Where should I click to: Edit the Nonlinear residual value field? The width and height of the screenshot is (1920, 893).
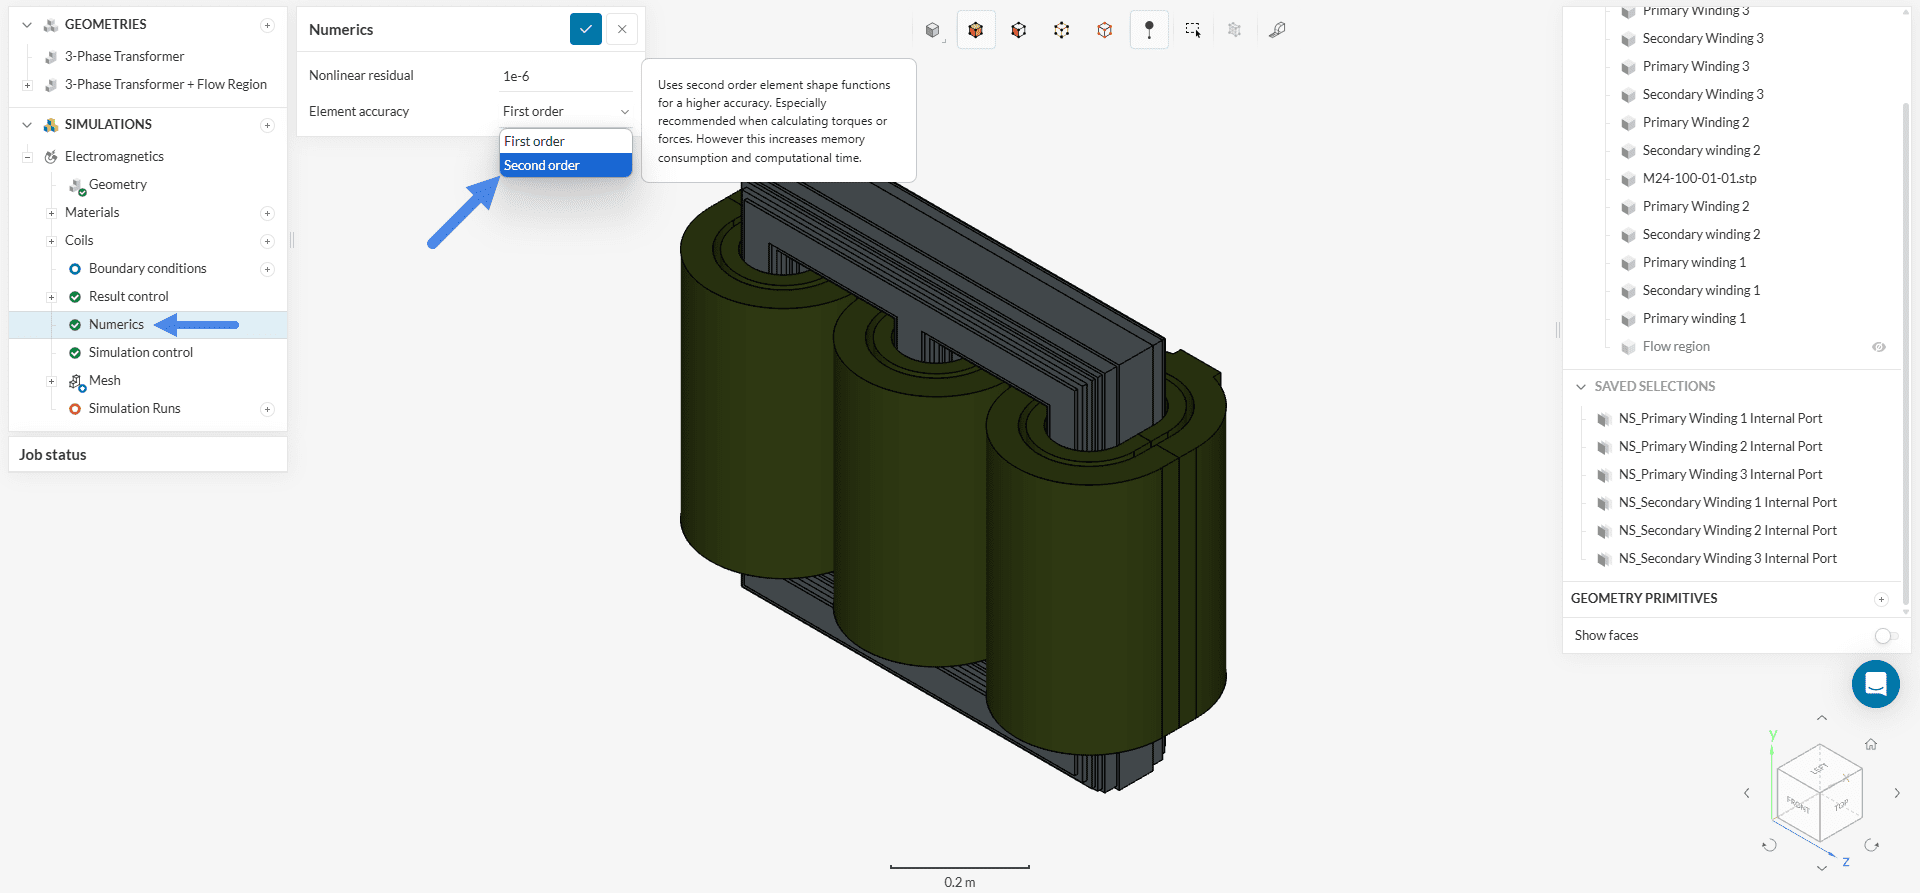[565, 76]
